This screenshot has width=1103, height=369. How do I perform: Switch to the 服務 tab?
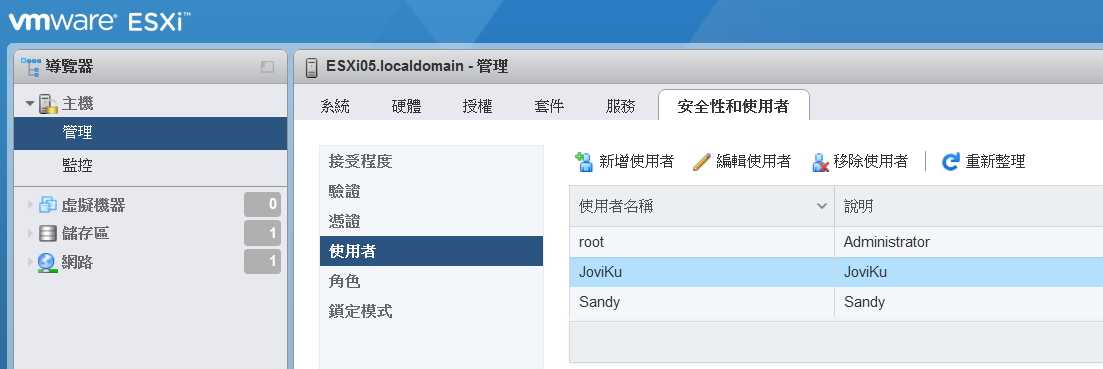pyautogui.click(x=620, y=106)
